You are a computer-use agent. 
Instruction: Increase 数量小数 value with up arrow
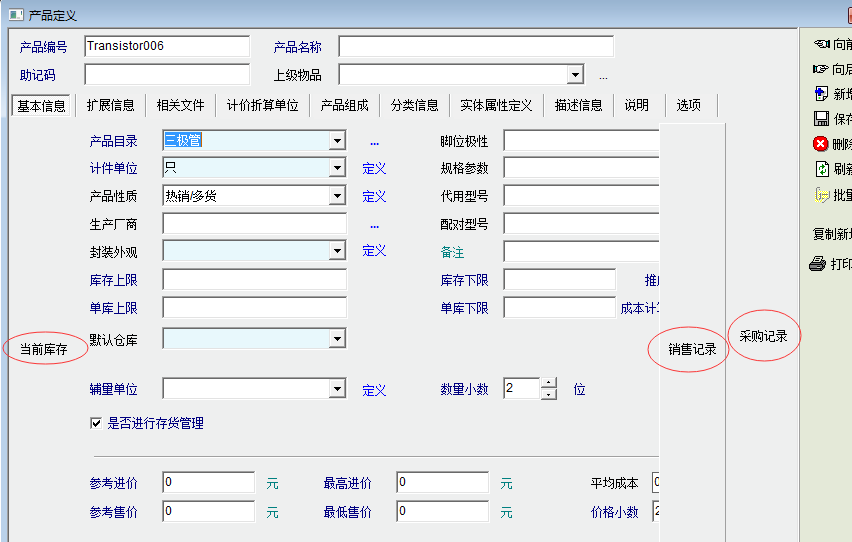pos(548,383)
